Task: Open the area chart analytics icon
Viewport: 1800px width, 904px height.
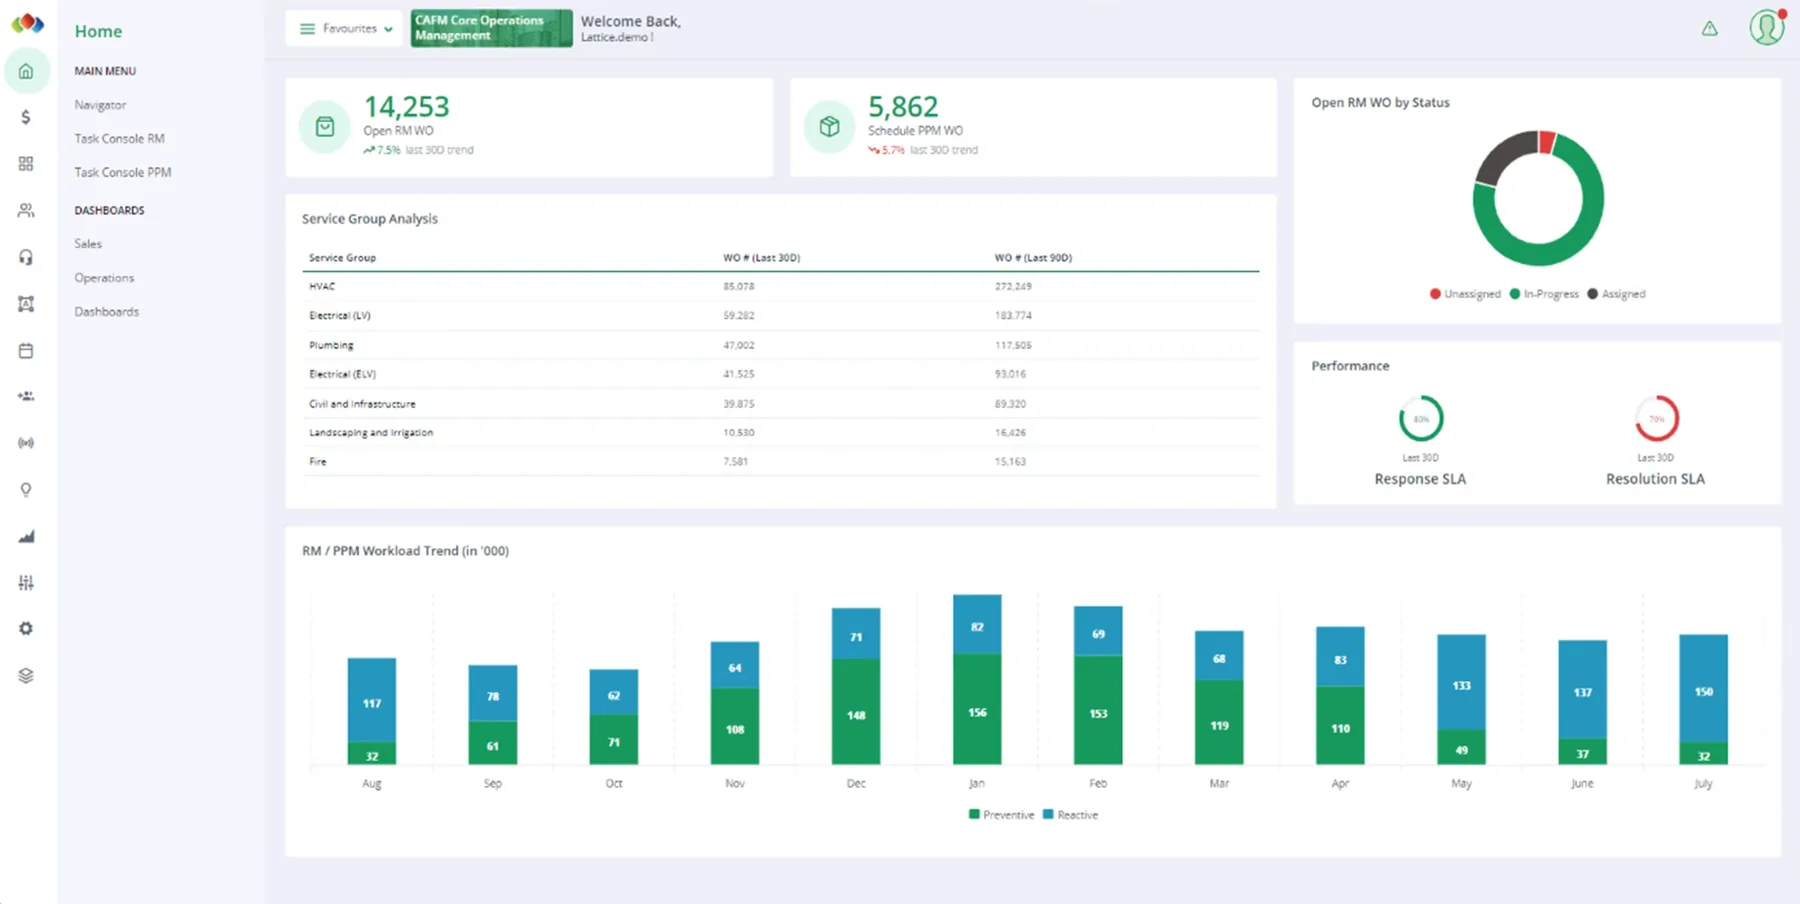Action: [26, 537]
